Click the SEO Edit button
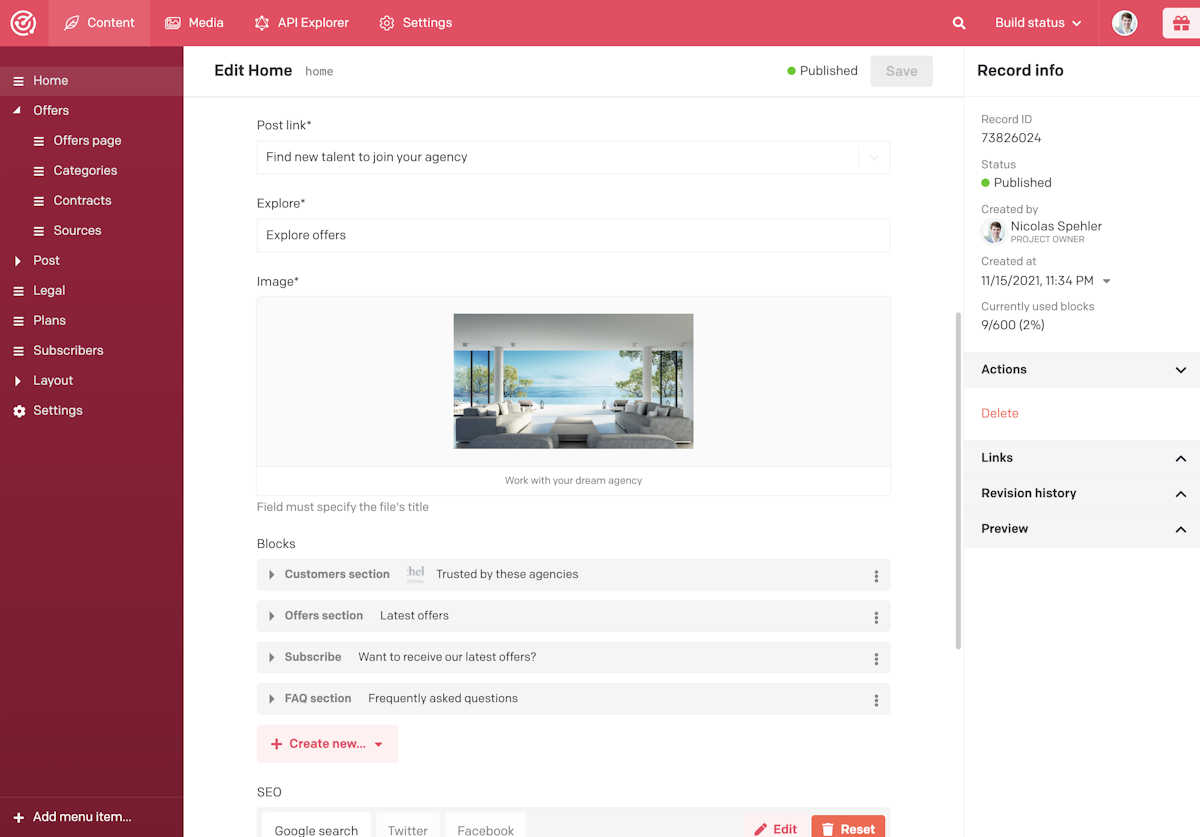This screenshot has width=1200, height=837. 775,828
